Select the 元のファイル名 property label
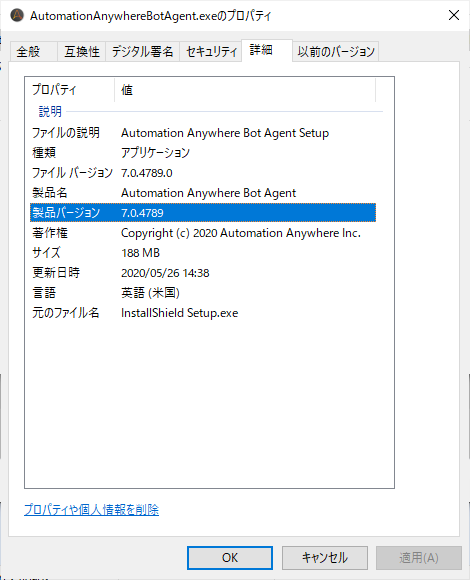This screenshot has height=580, width=470. [x=66, y=313]
